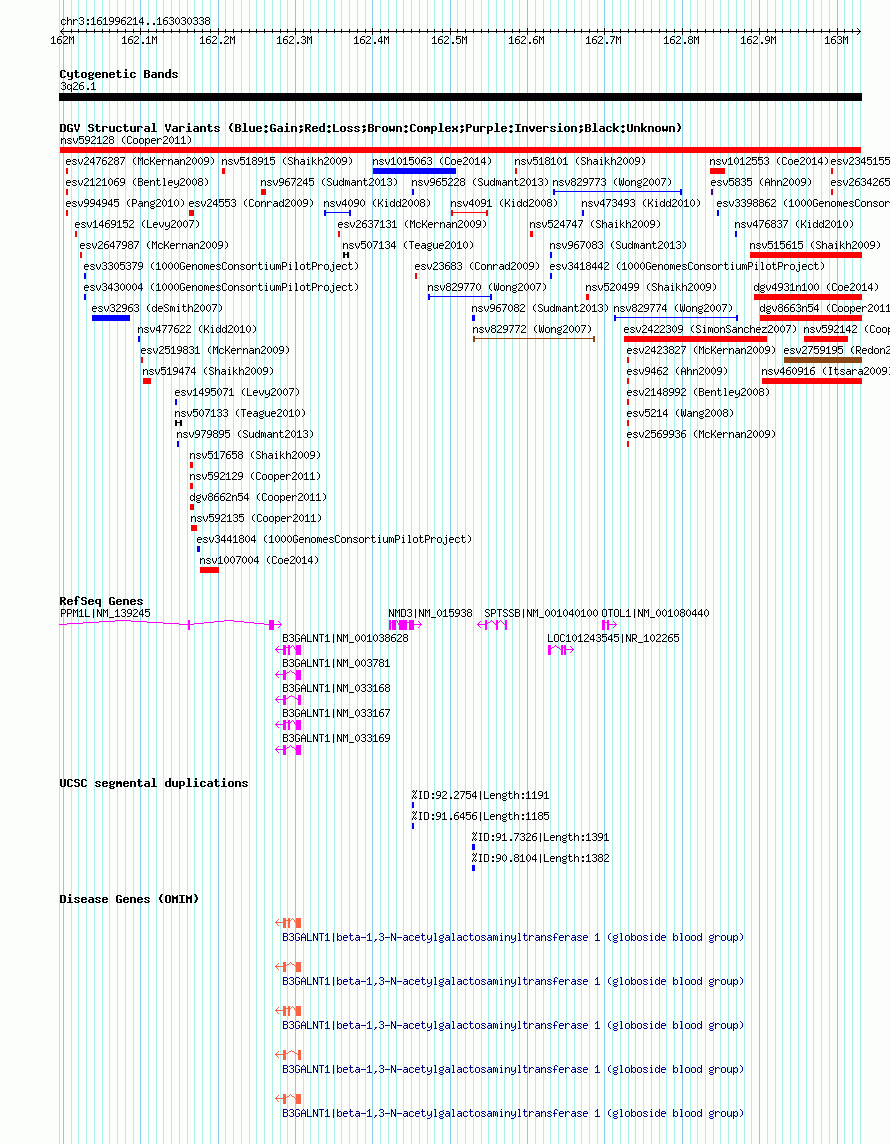Open nsv967245 (Sudmant2013) variant
890x1144 pixels.
(329, 182)
